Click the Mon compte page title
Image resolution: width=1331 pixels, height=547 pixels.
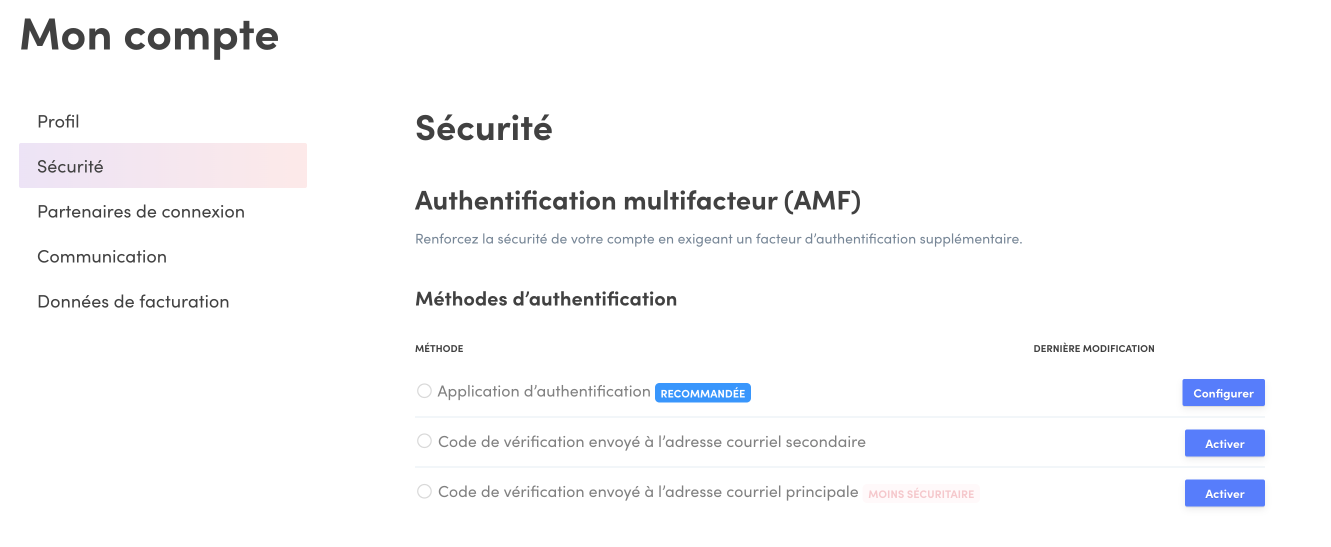(x=150, y=35)
